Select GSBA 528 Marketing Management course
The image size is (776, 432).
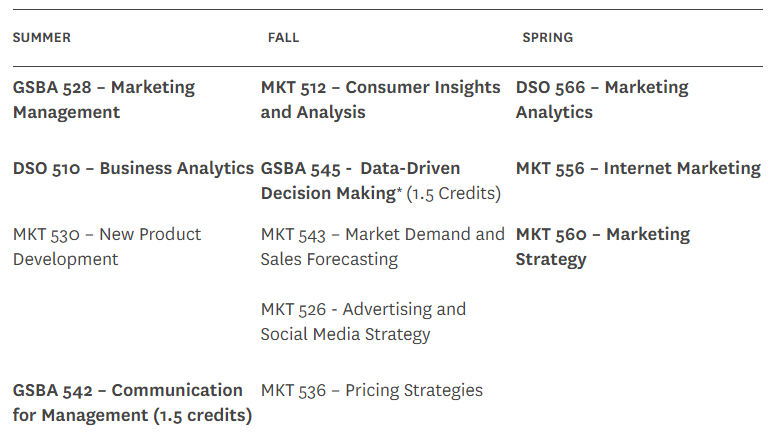pyautogui.click(x=104, y=99)
